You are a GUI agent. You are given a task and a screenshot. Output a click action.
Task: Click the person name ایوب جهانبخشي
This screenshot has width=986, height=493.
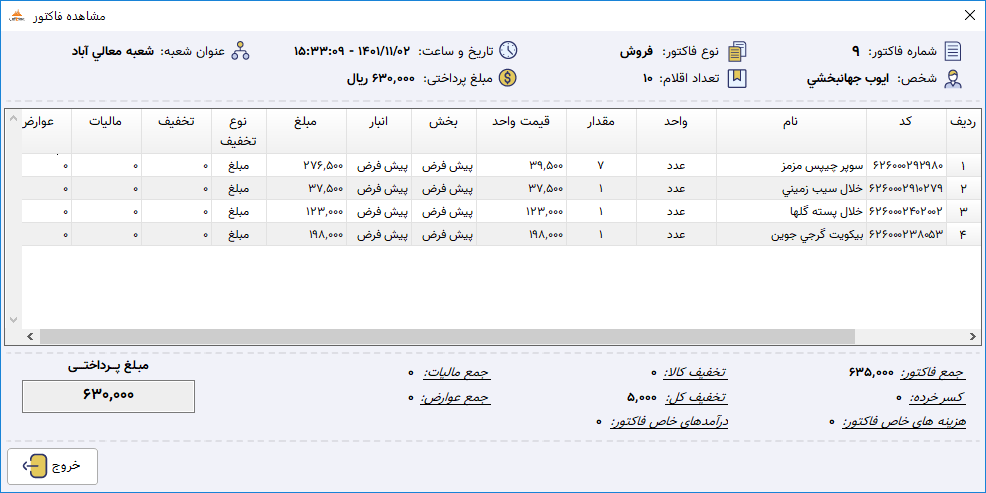tap(849, 79)
